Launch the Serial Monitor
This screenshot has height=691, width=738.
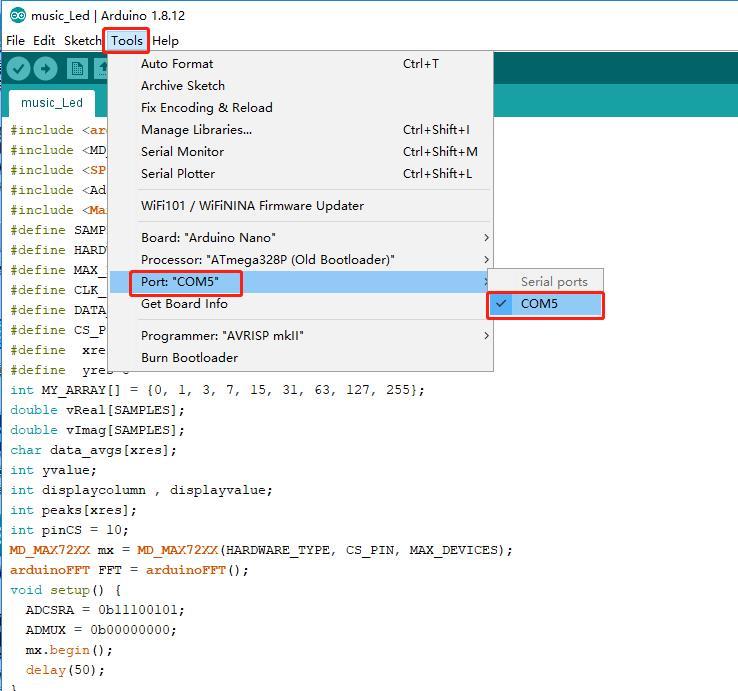(301, 152)
